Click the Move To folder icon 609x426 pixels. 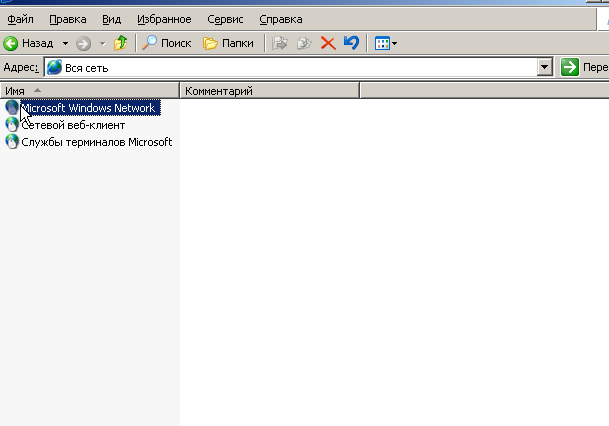(x=280, y=43)
